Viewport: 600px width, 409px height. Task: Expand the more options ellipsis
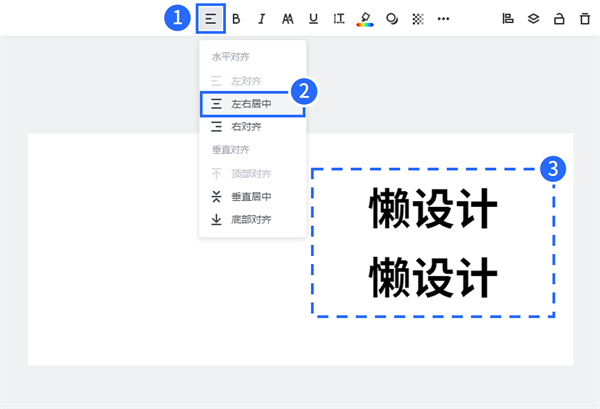point(443,18)
